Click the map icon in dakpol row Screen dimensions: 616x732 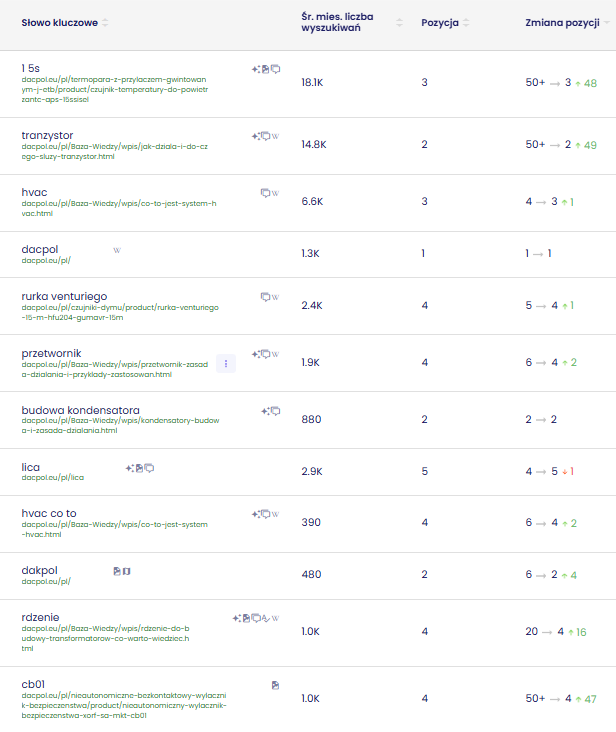(127, 571)
